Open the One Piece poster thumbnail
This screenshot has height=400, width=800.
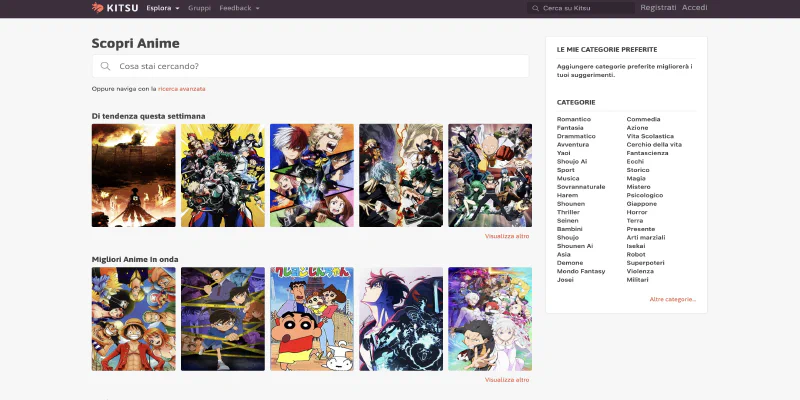pos(133,318)
